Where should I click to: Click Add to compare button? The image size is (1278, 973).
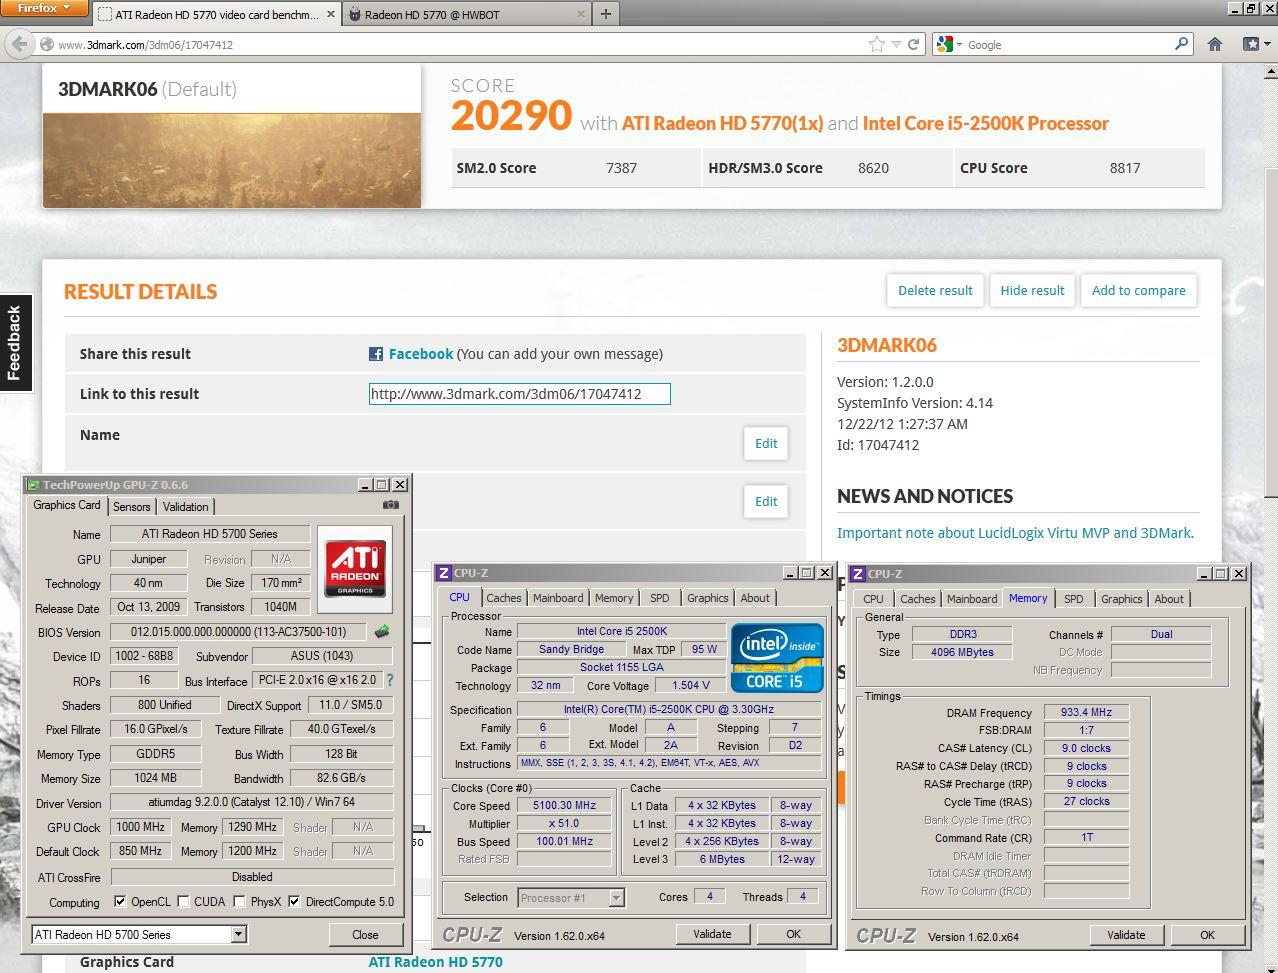[1138, 290]
